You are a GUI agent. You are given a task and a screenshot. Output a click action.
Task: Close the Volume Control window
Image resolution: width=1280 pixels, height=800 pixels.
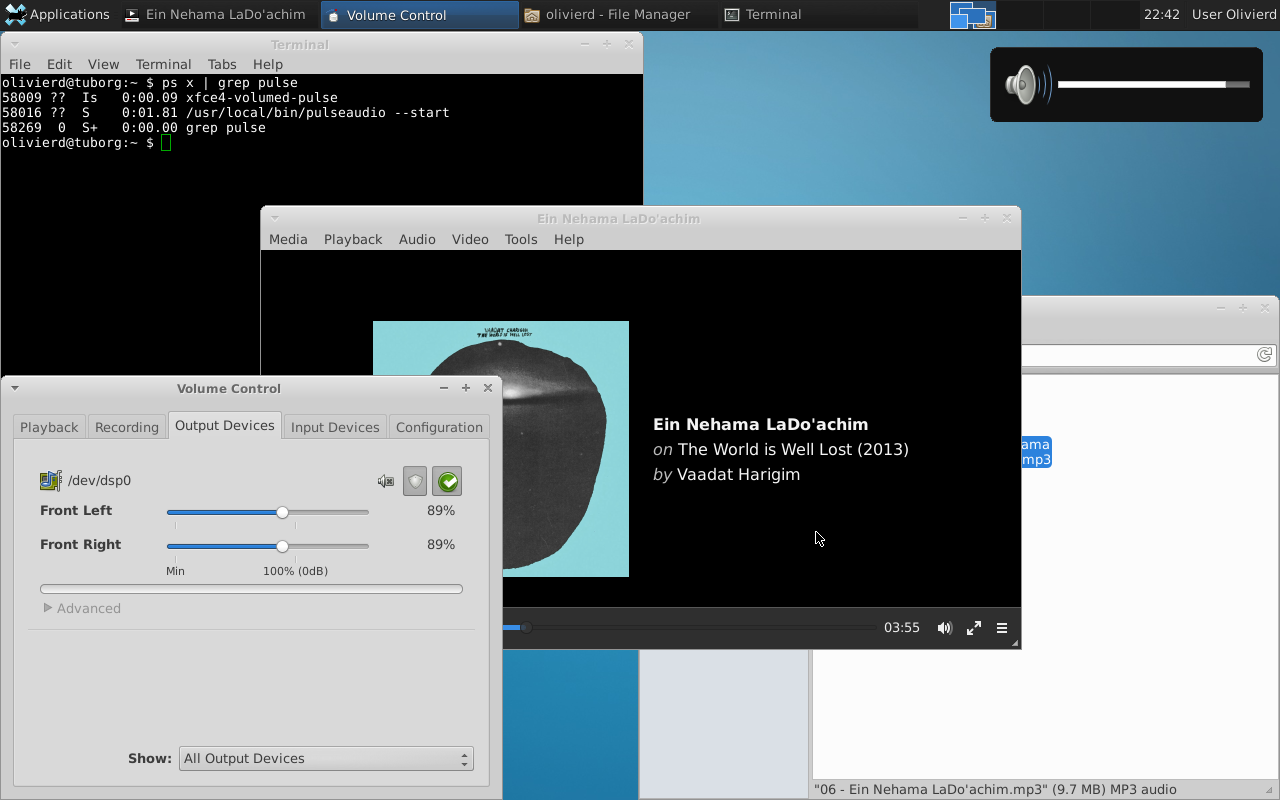[488, 388]
